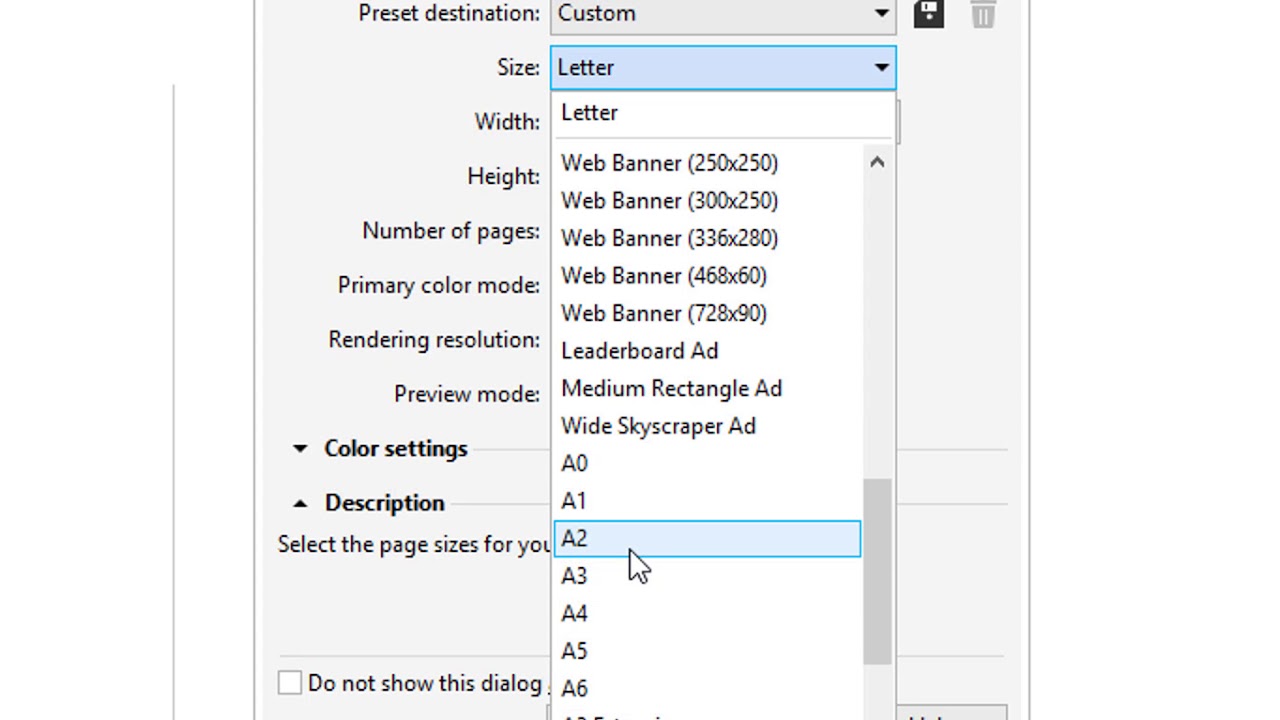Choose Web Banner (336x280) size

(x=706, y=238)
